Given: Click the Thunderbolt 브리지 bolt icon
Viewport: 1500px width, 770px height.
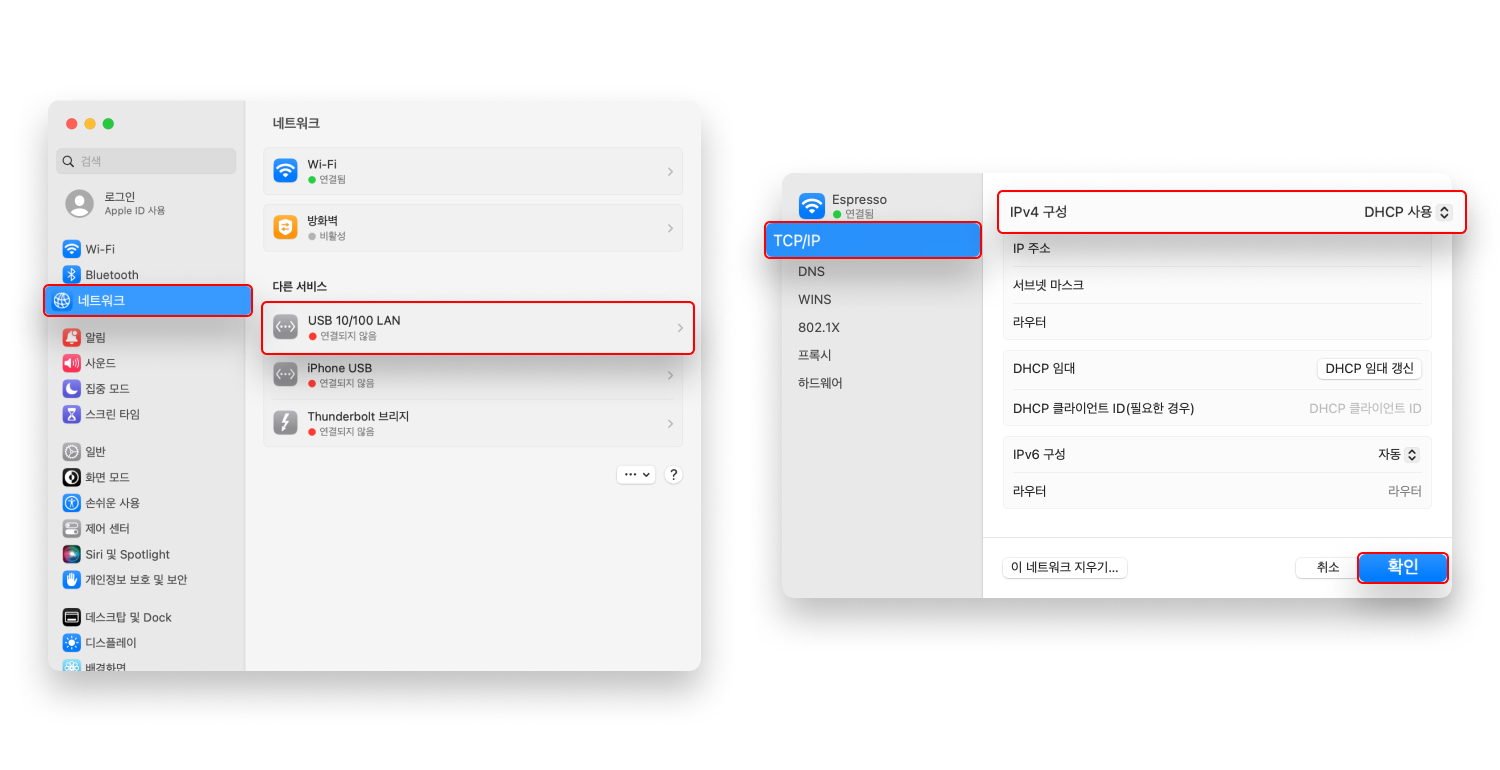Looking at the screenshot, I should pyautogui.click(x=286, y=423).
